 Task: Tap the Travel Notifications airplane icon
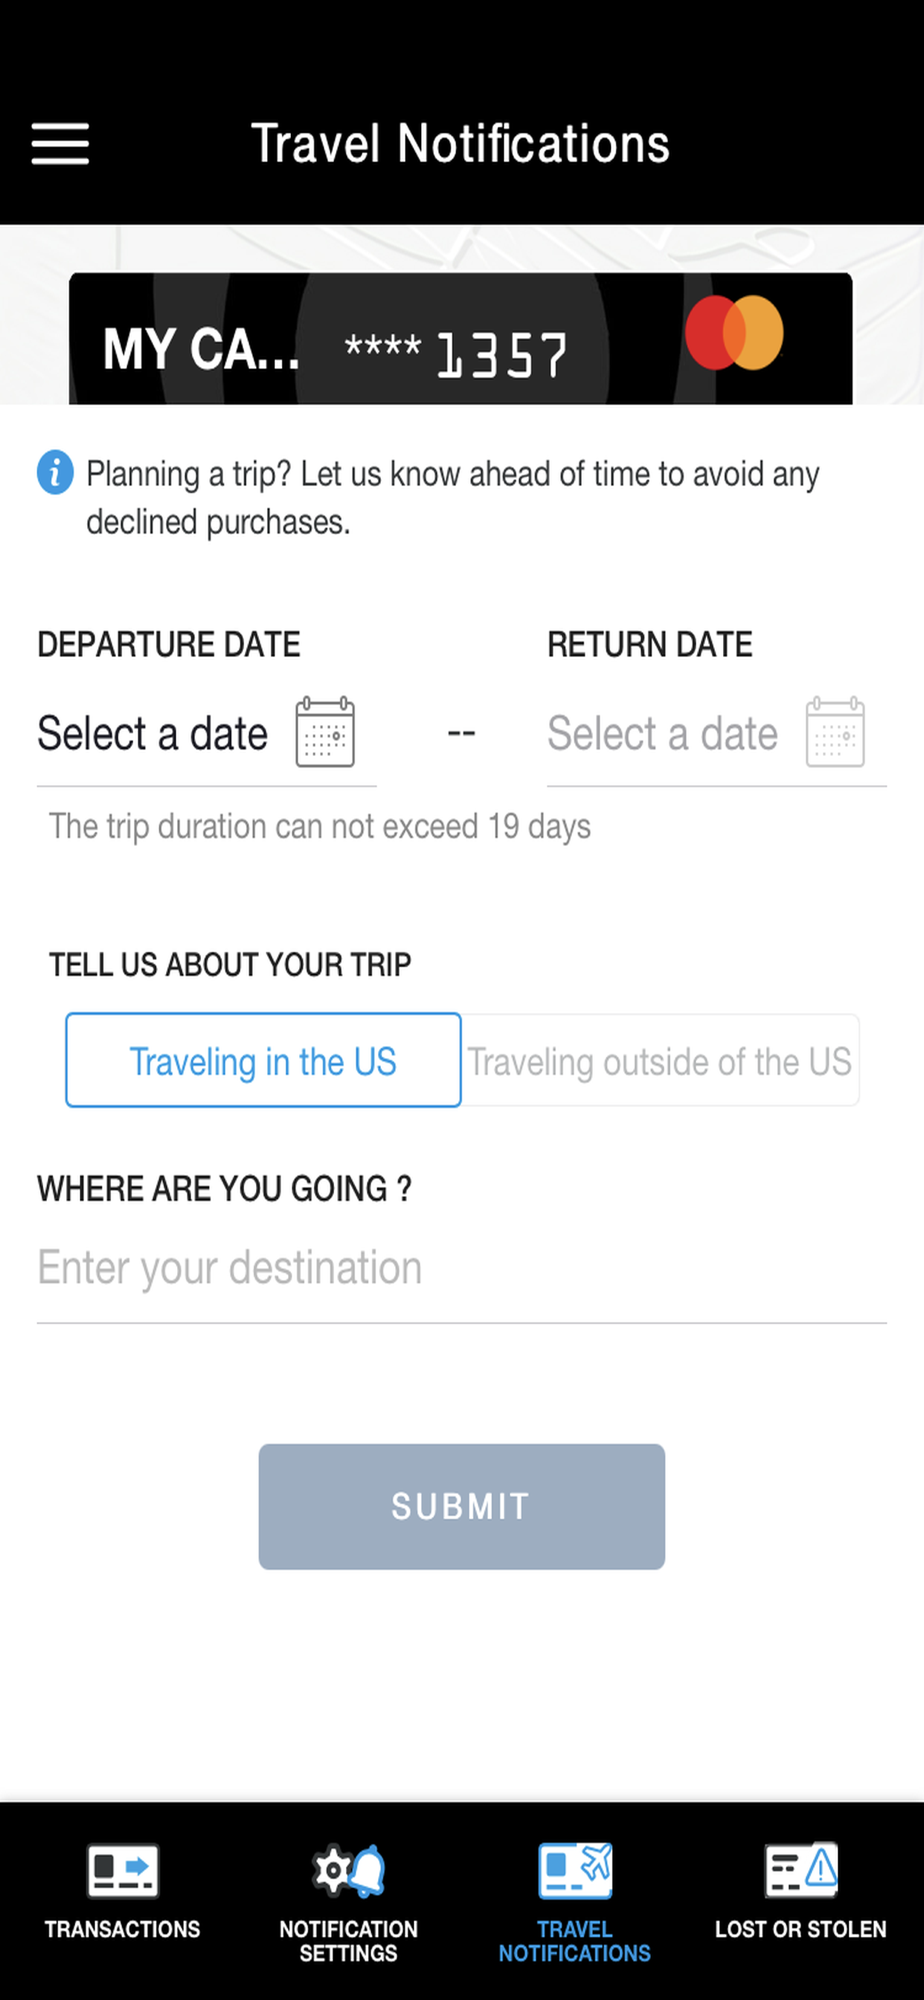click(575, 1870)
